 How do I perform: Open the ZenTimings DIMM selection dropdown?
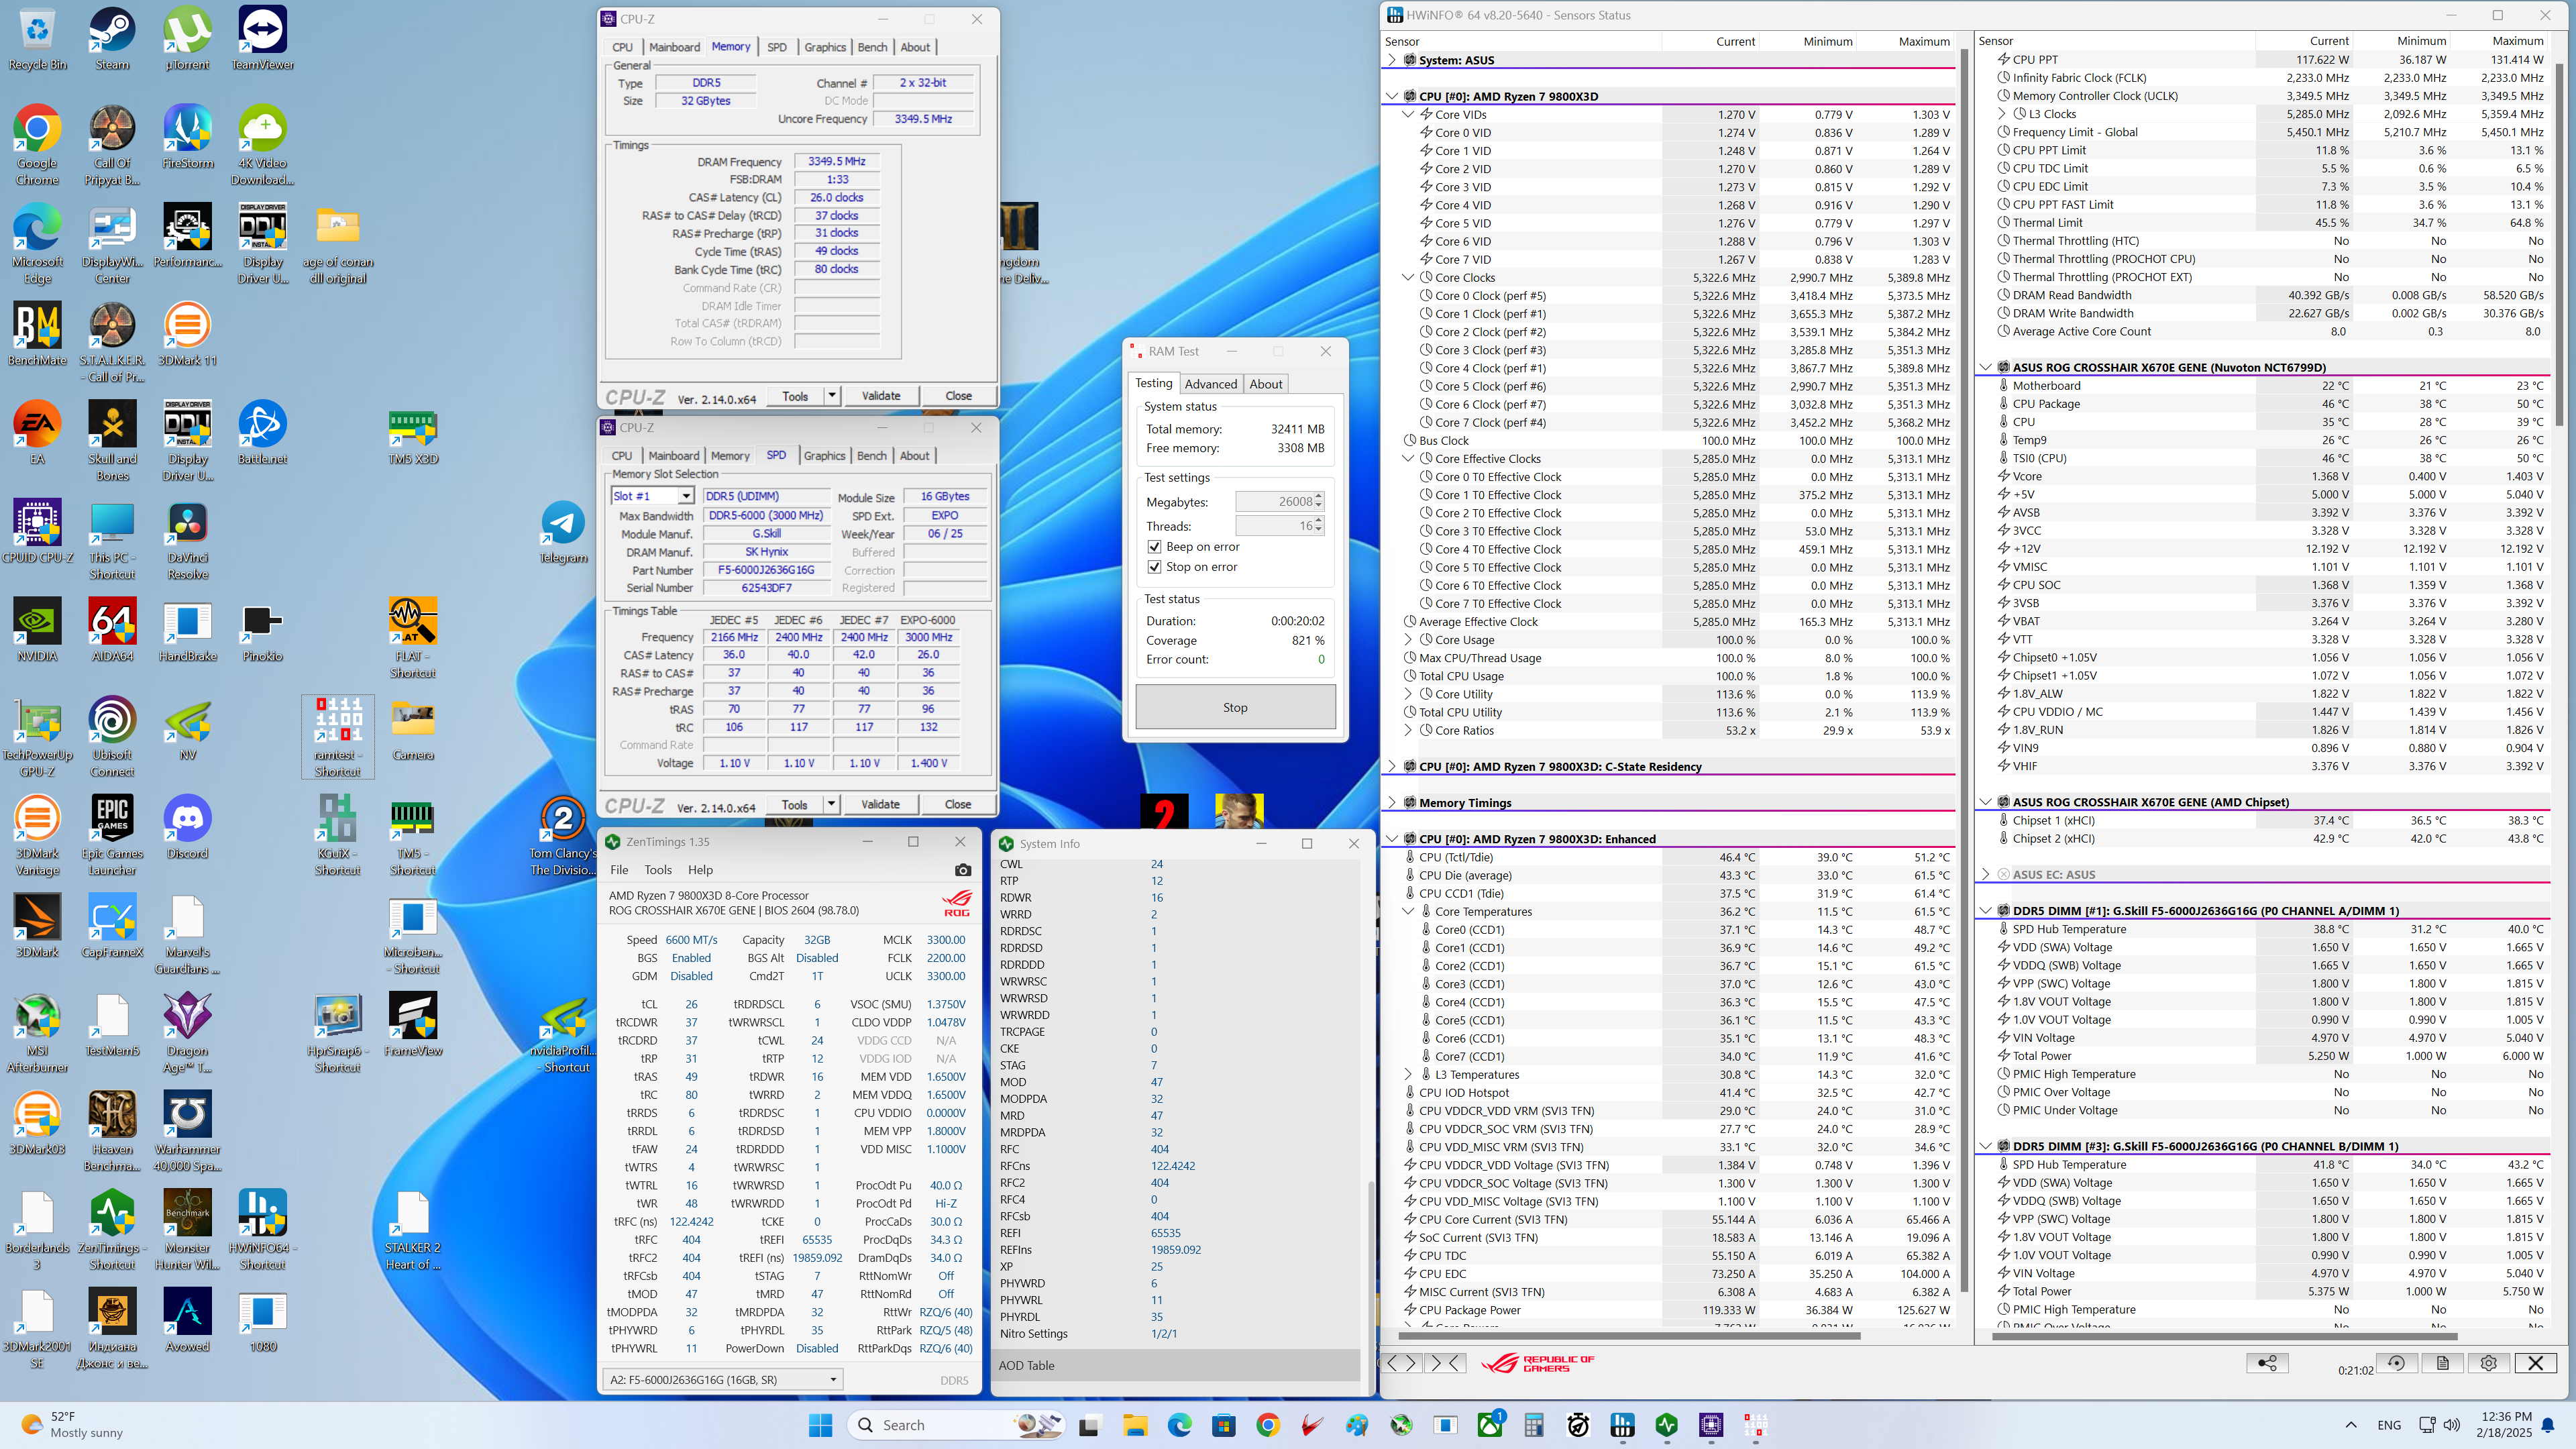[832, 1380]
